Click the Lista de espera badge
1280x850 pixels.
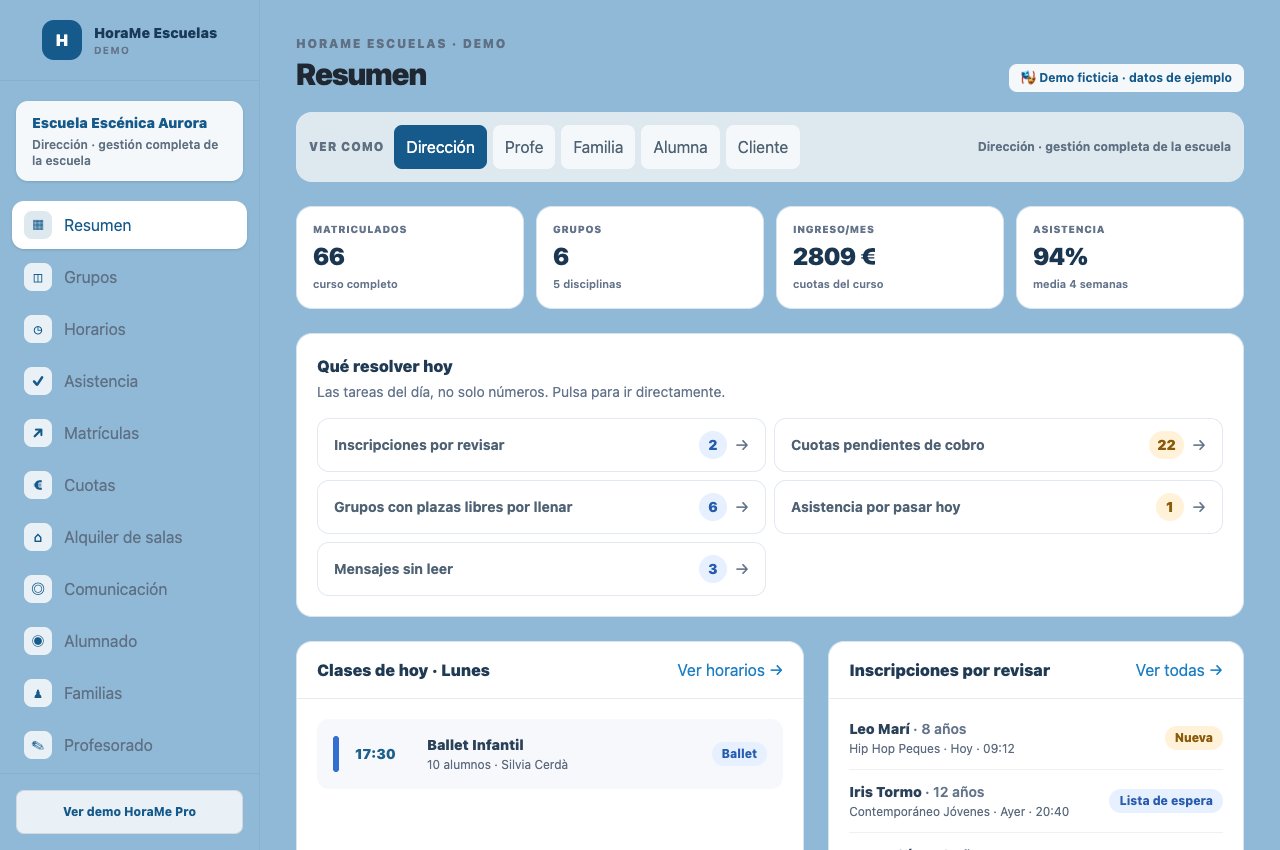tap(1166, 801)
